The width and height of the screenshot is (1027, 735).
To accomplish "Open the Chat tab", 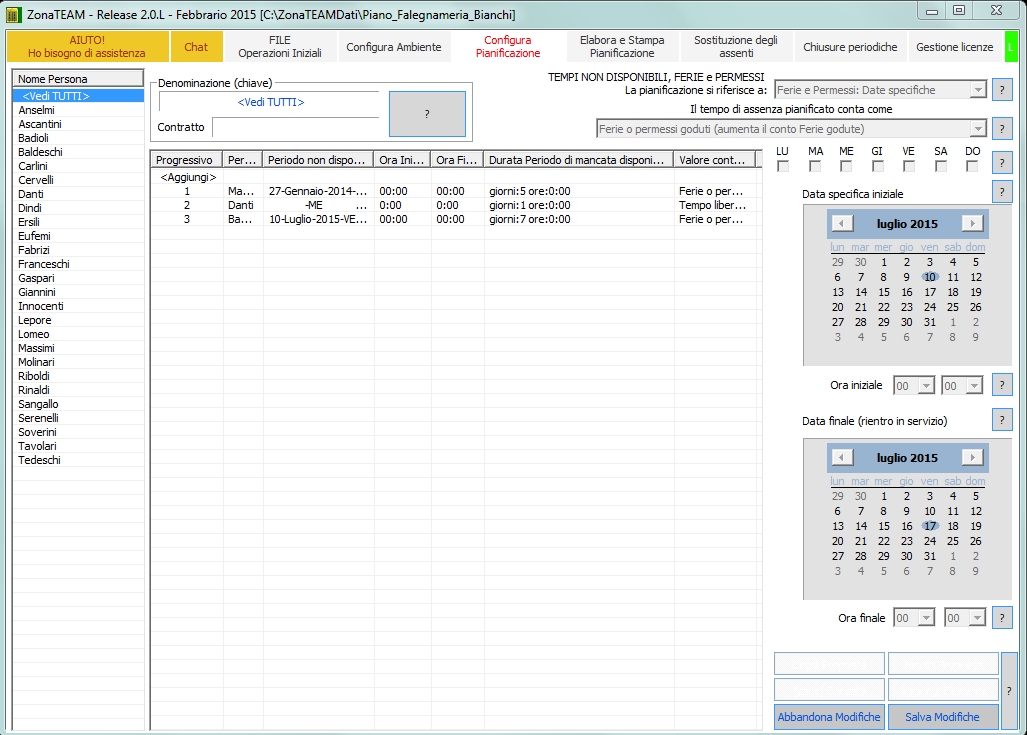I will (196, 47).
